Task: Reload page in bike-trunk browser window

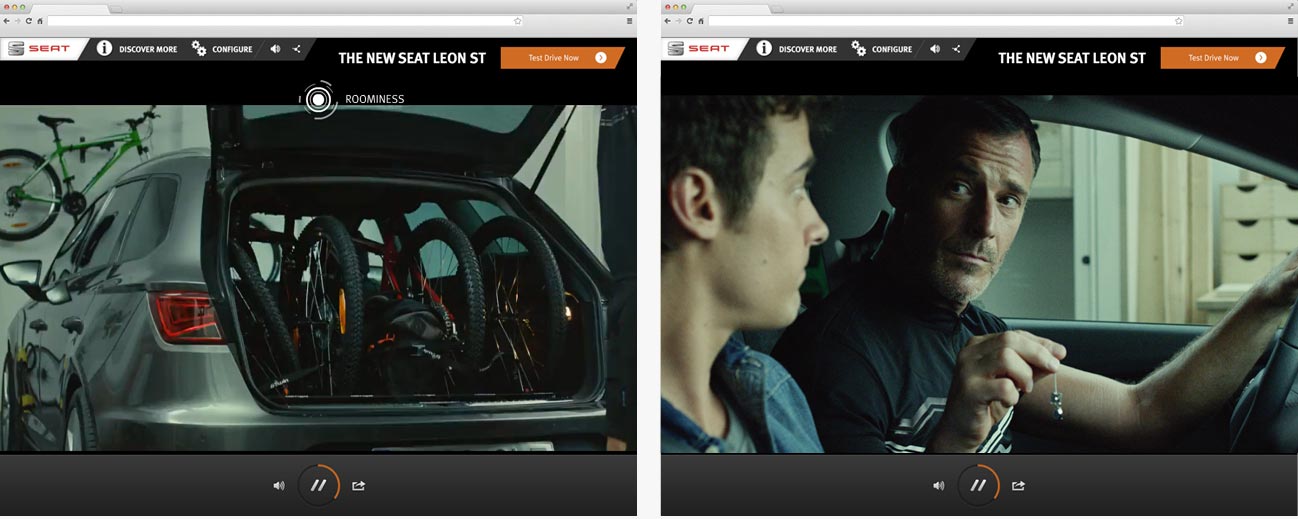Action: point(28,20)
